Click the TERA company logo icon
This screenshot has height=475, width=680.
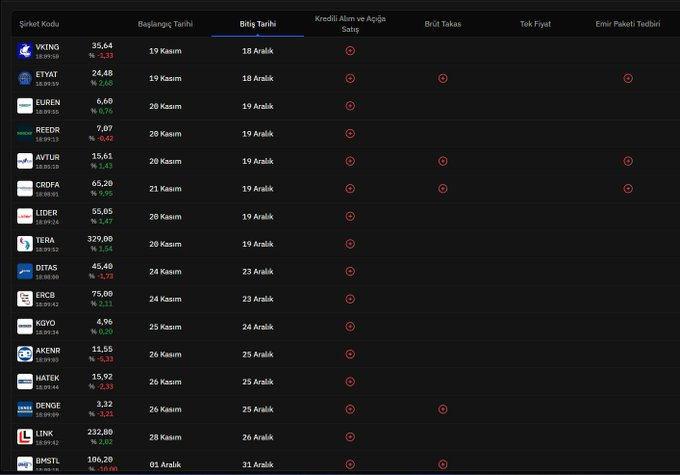click(x=25, y=244)
